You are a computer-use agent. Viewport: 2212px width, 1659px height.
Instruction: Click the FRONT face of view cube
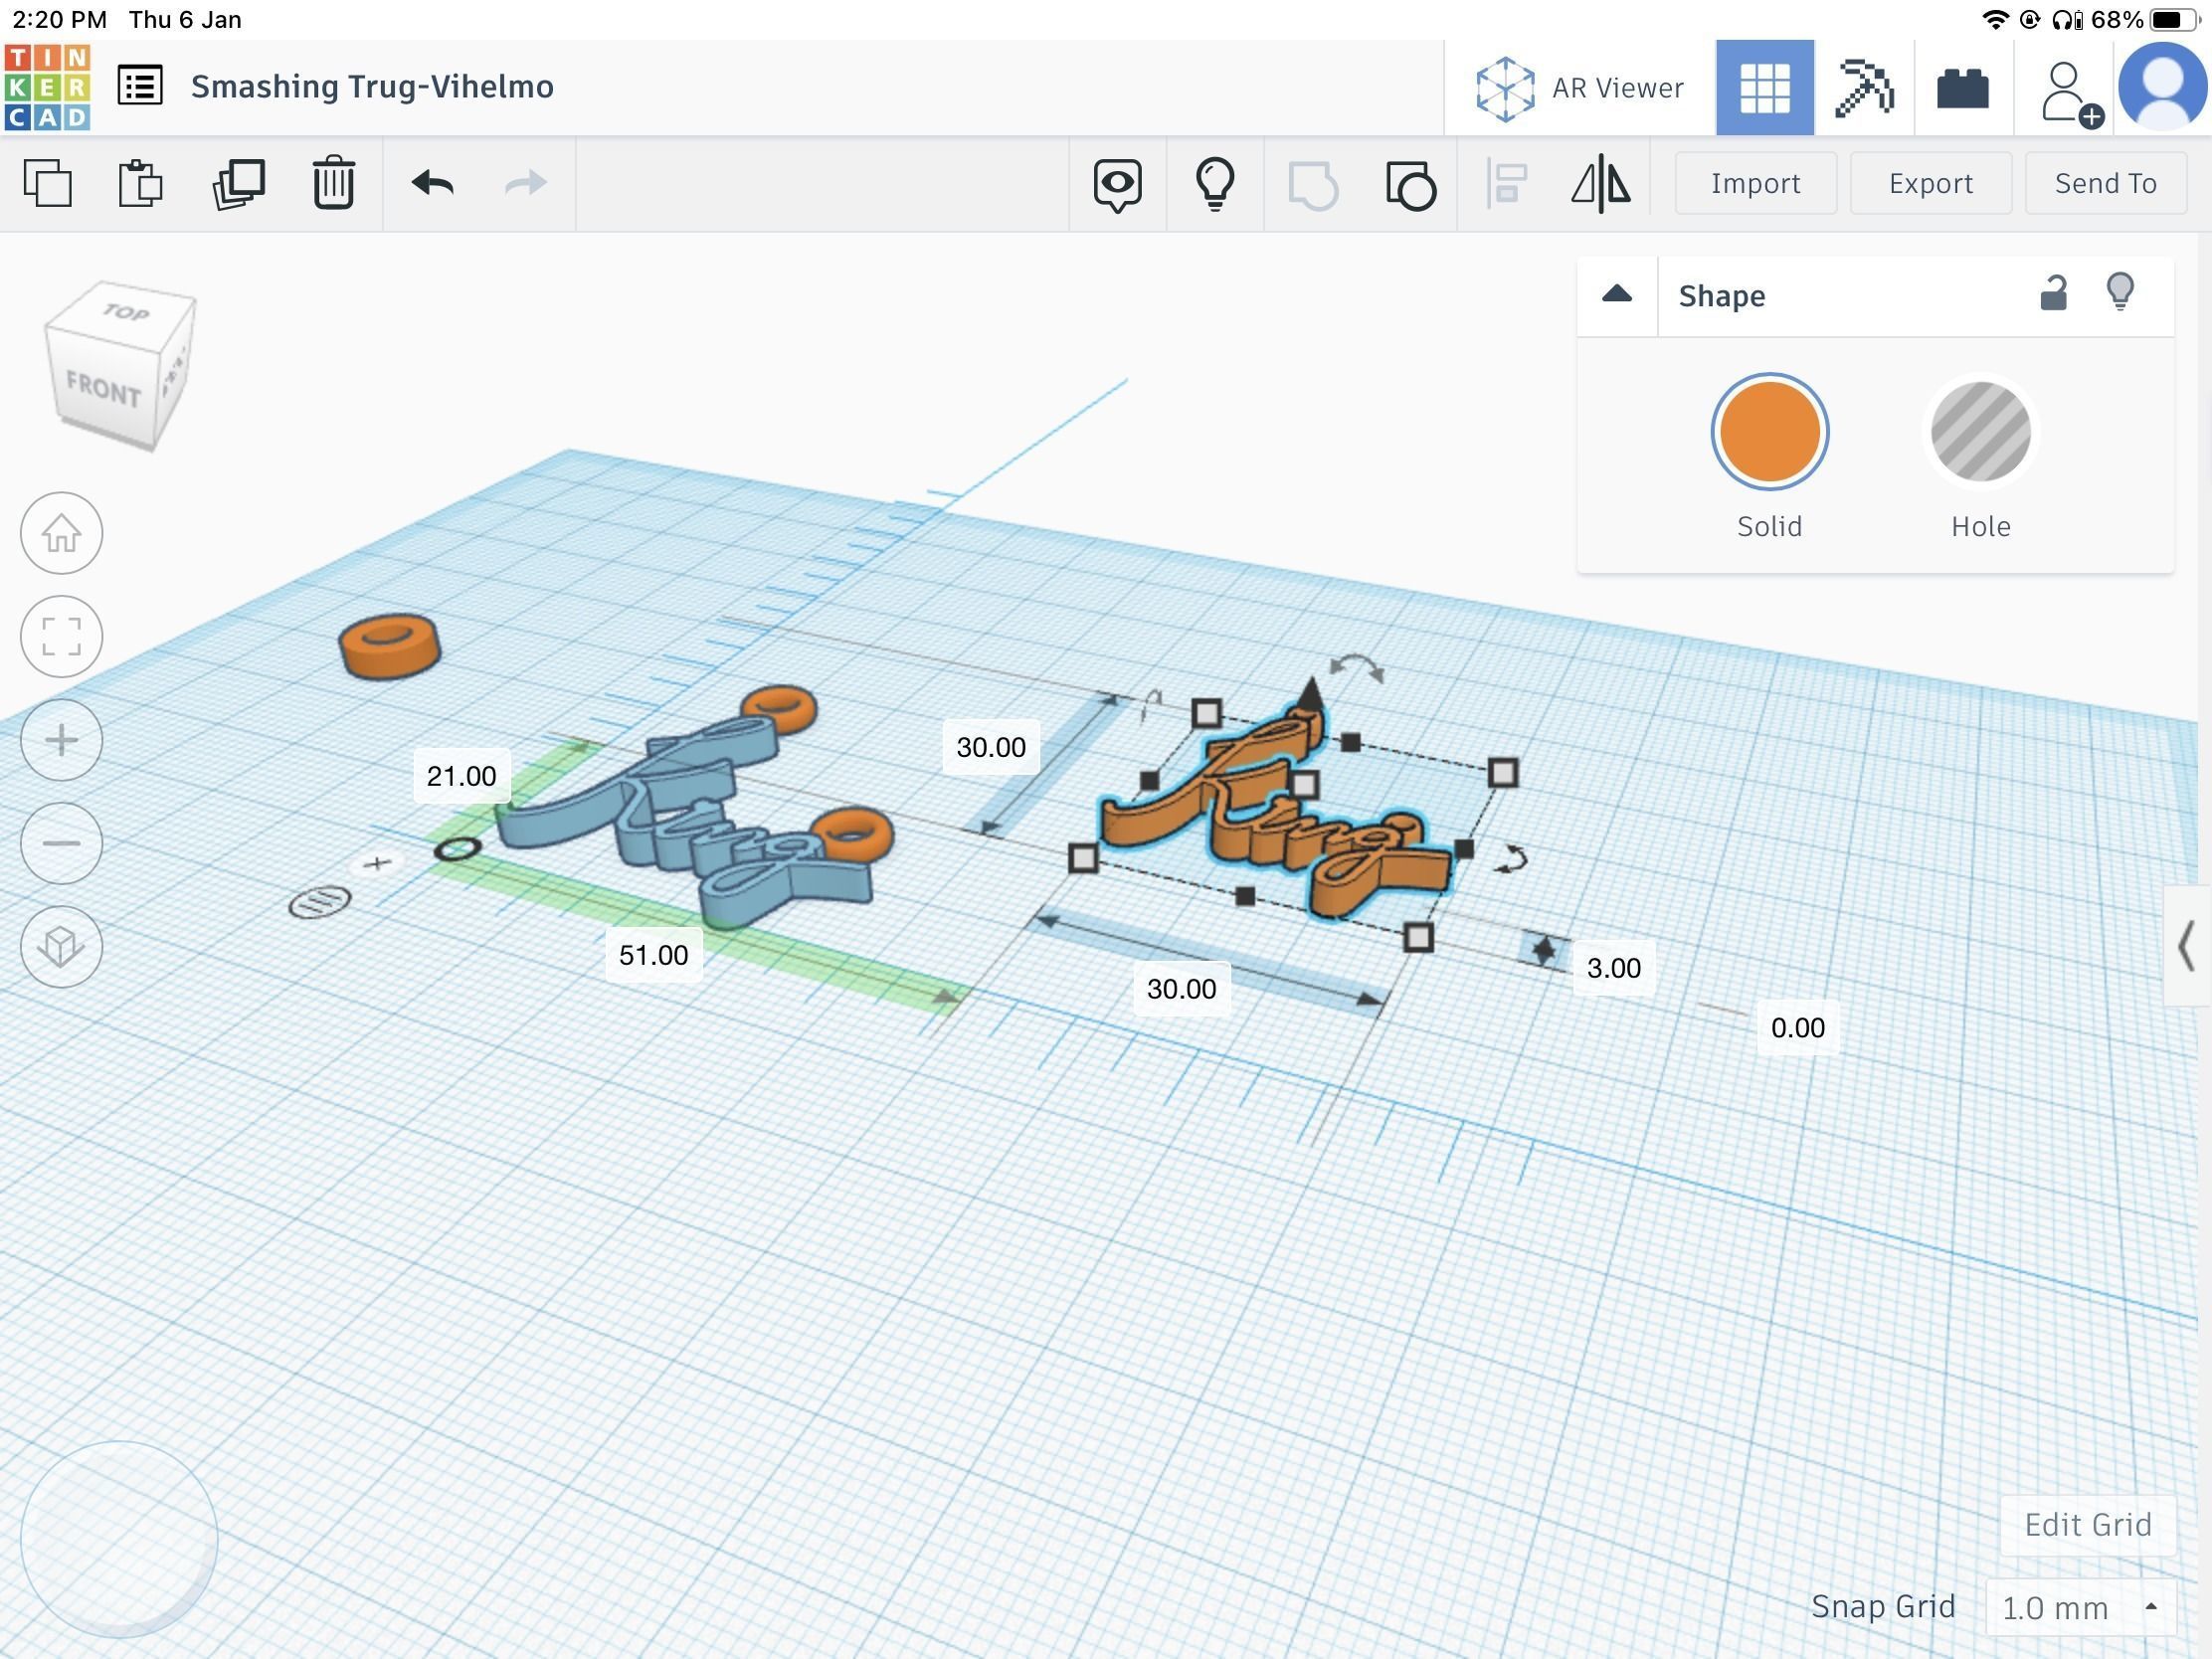(103, 388)
